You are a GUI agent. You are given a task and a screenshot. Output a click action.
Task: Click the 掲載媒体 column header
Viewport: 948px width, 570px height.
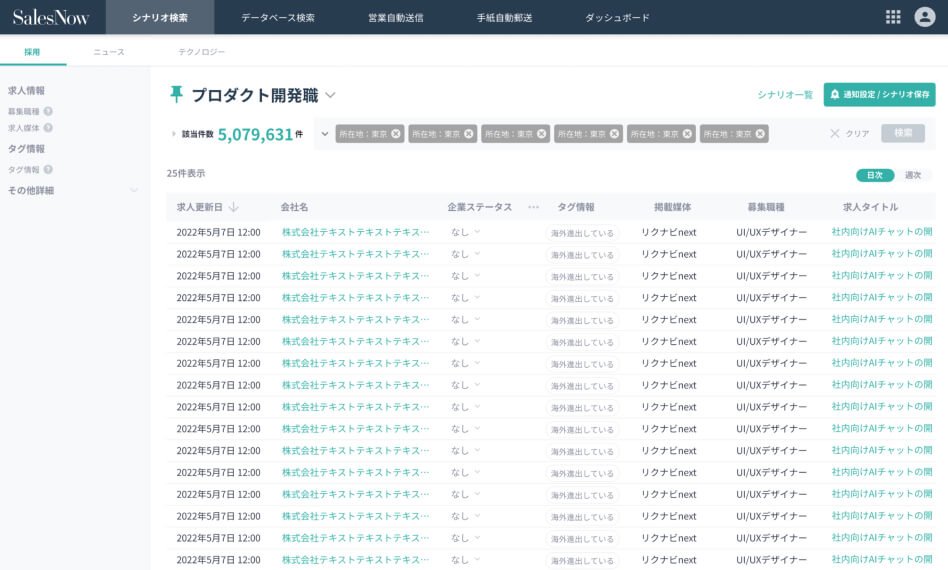click(x=672, y=207)
